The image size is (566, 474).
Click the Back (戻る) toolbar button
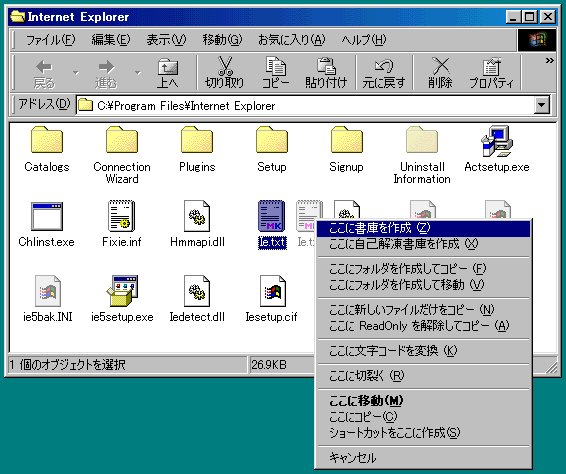(x=44, y=74)
